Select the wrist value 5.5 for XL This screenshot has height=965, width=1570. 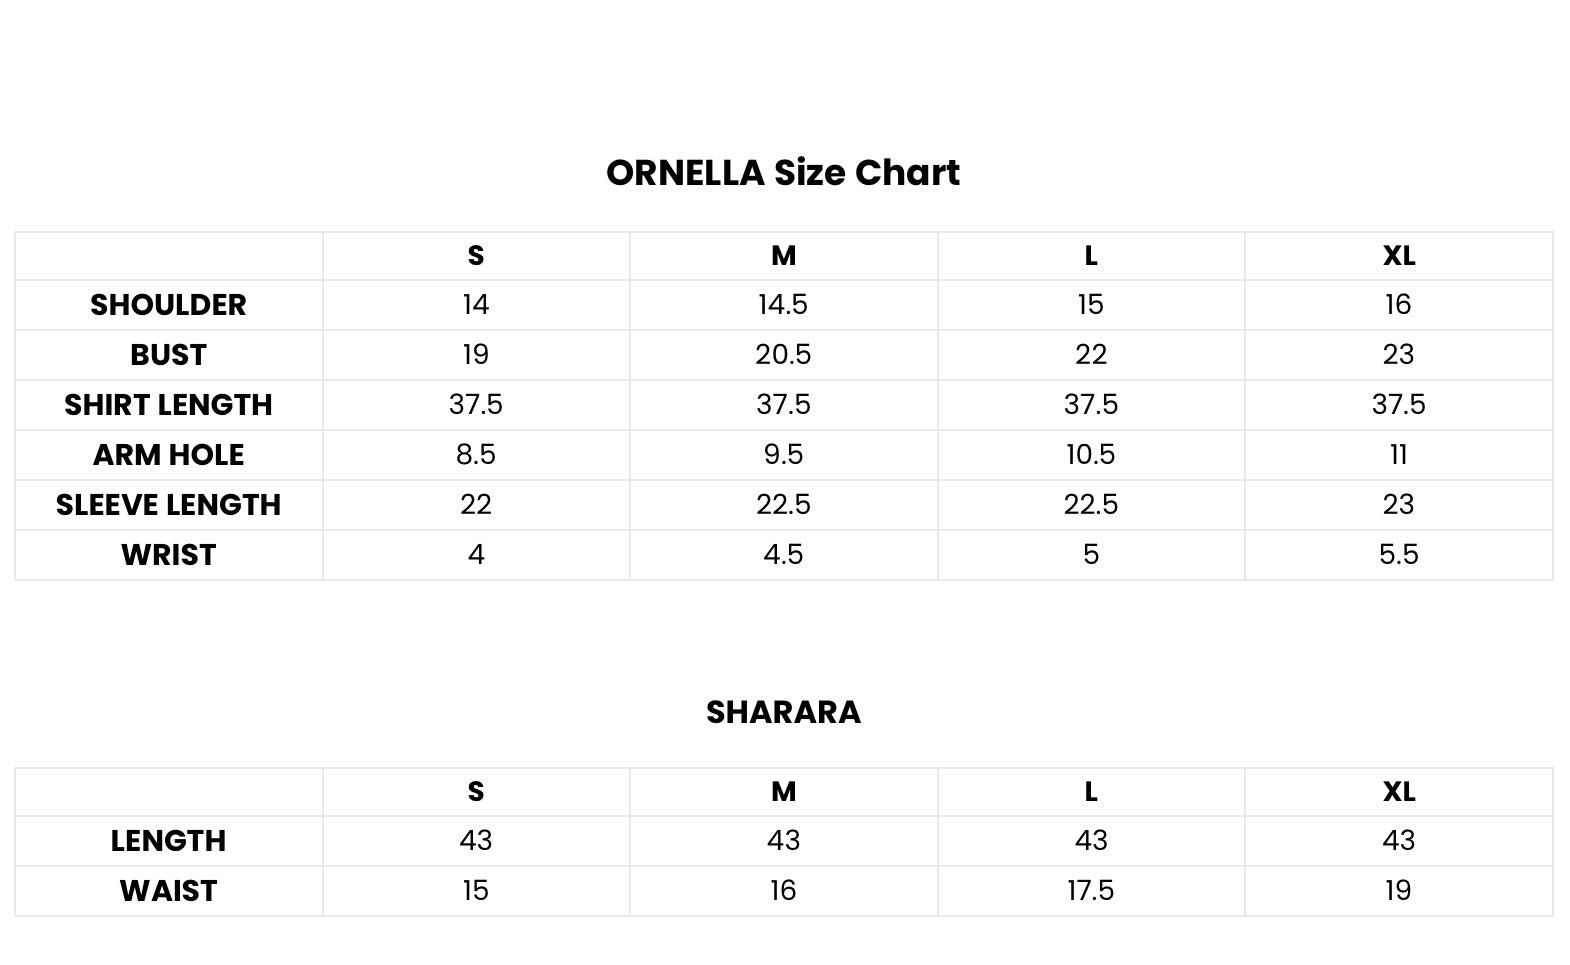1398,555
